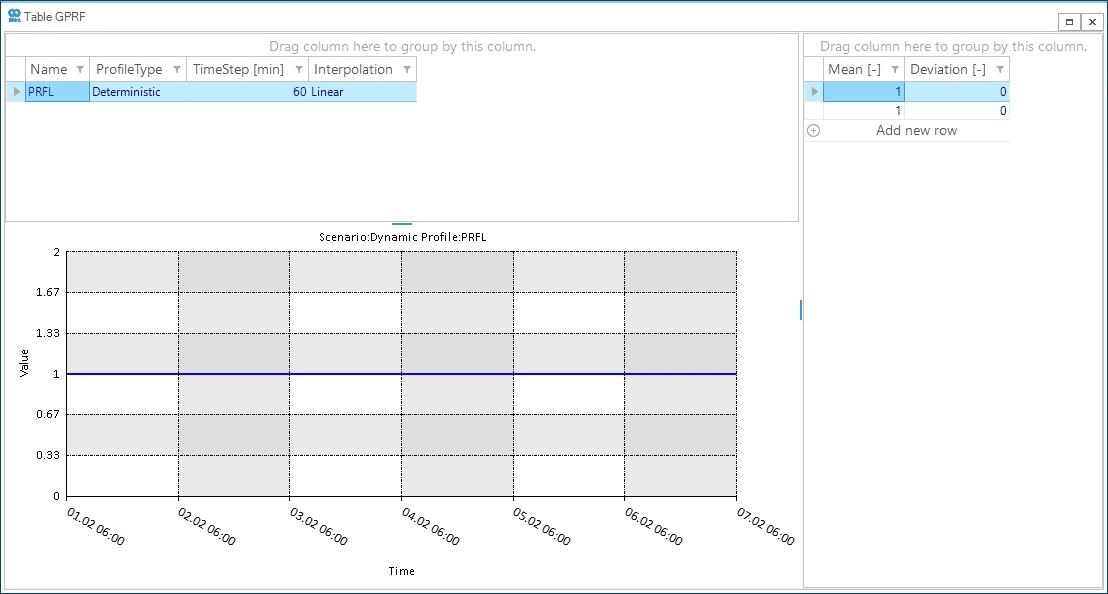Open the TimeStep [min] column filter funnel
Image resolution: width=1108 pixels, height=594 pixels.
299,69
